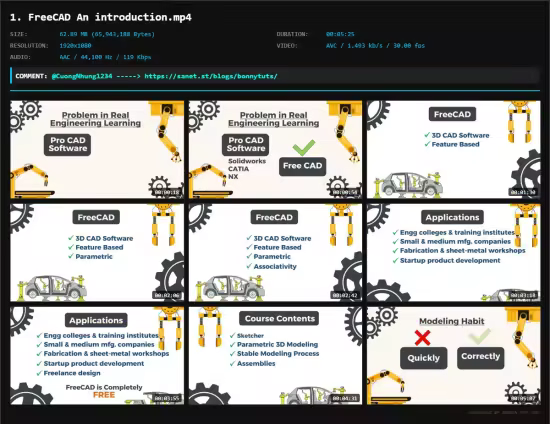Open the thumbnail showing only Pro CAD Software
This screenshot has height=424, width=550.
[x=97, y=149]
